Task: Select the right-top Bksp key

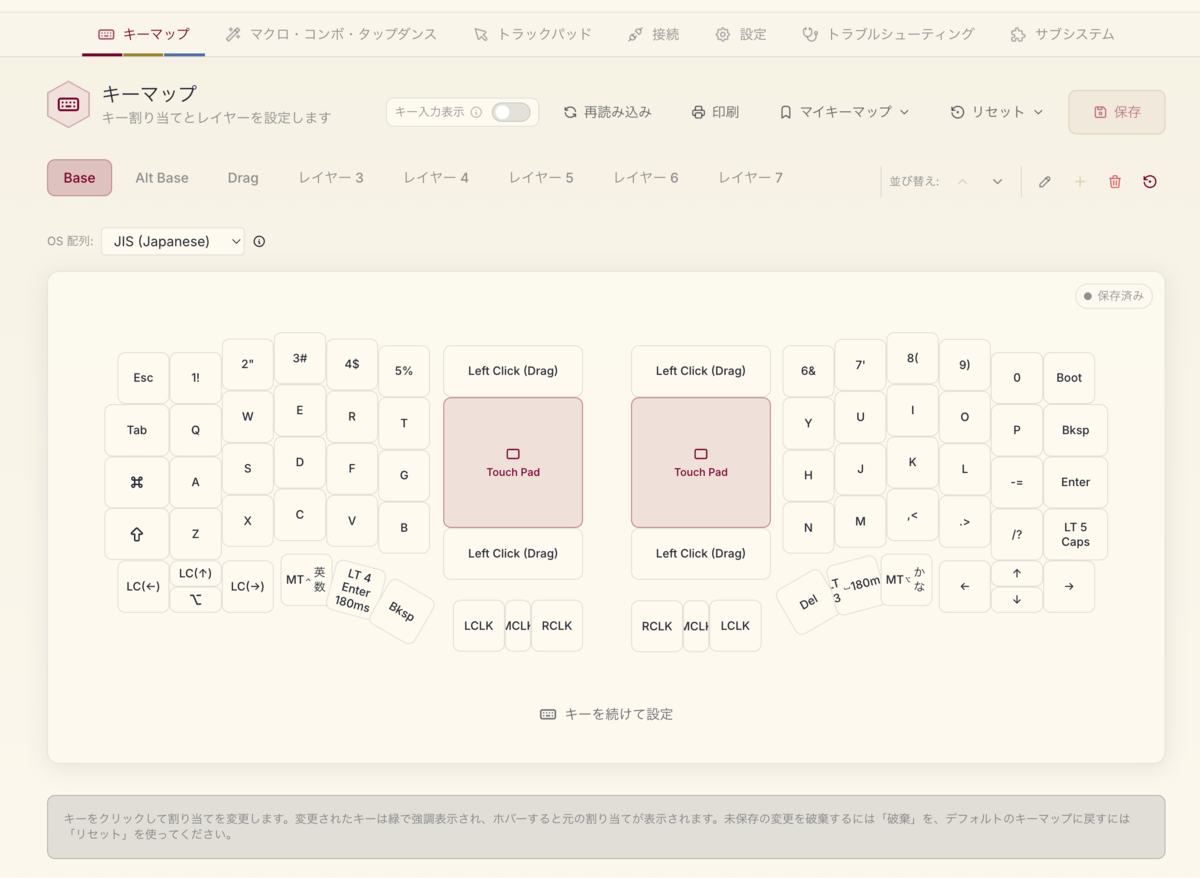Action: coord(1076,430)
